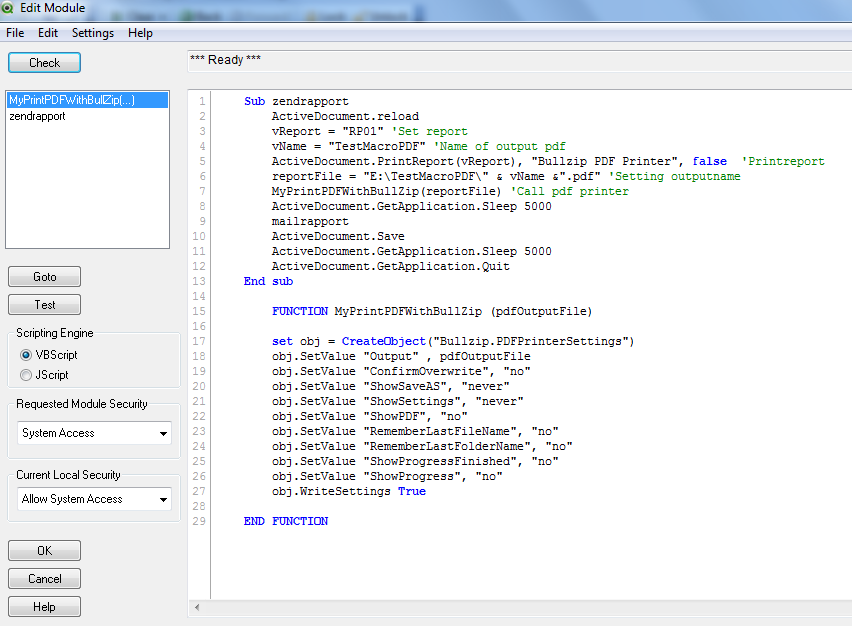Select zendrapport in the function list
852x626 pixels.
(x=37, y=116)
